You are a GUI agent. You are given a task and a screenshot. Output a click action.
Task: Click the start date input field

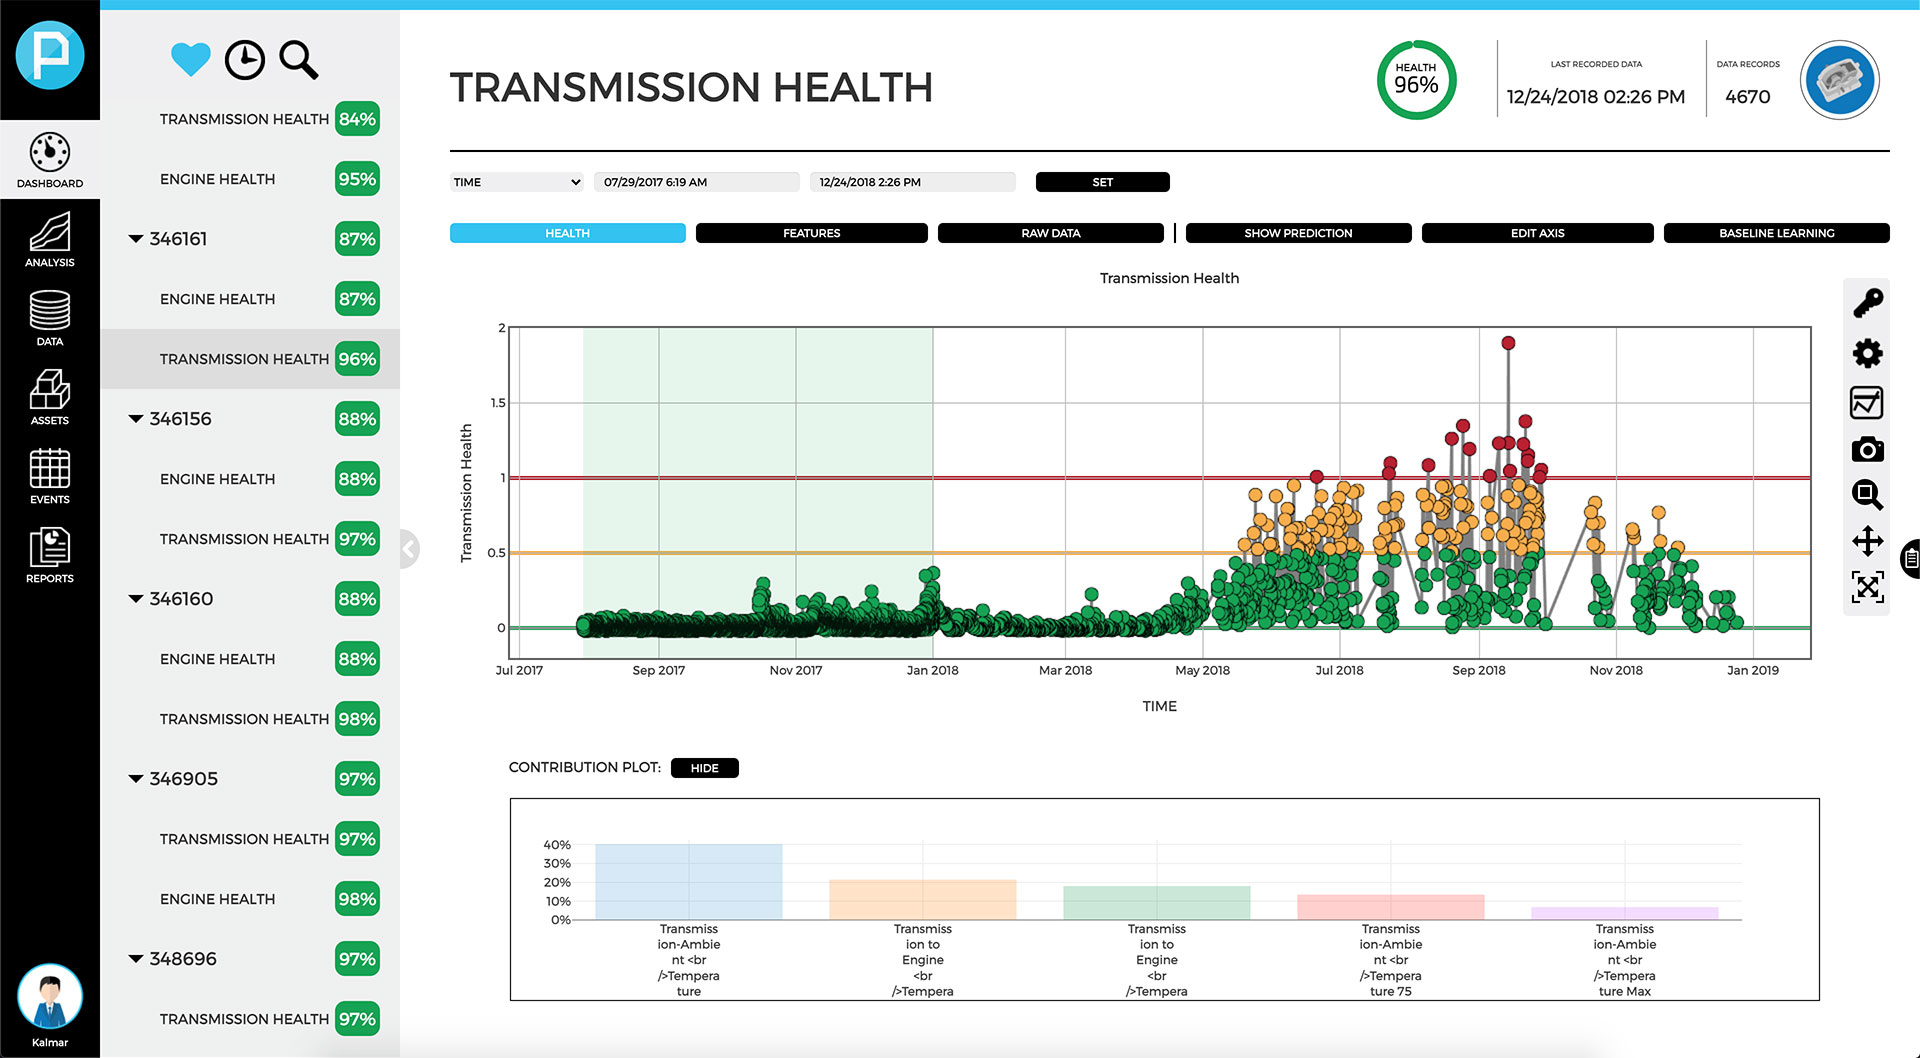coord(696,182)
